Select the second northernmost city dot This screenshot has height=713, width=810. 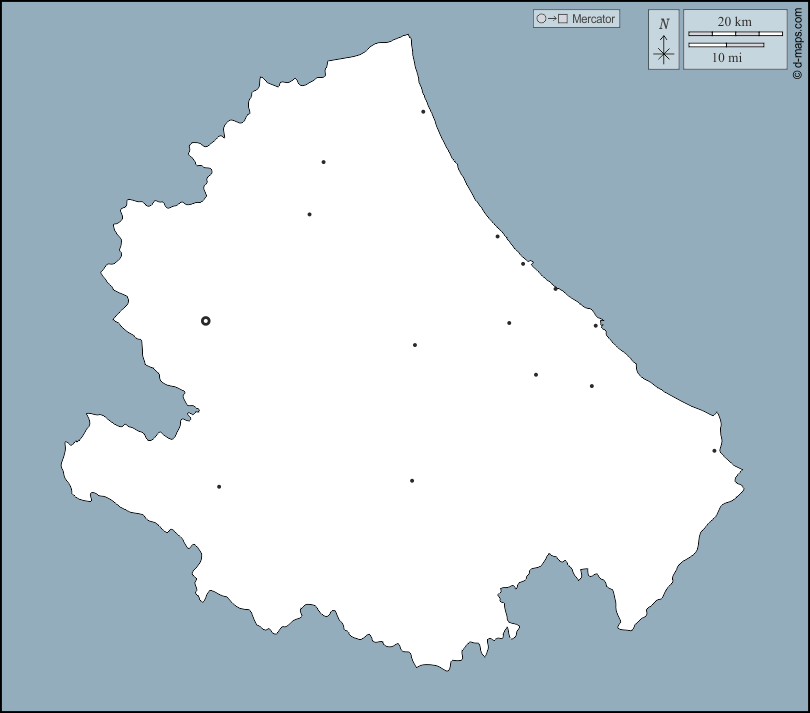[323, 162]
